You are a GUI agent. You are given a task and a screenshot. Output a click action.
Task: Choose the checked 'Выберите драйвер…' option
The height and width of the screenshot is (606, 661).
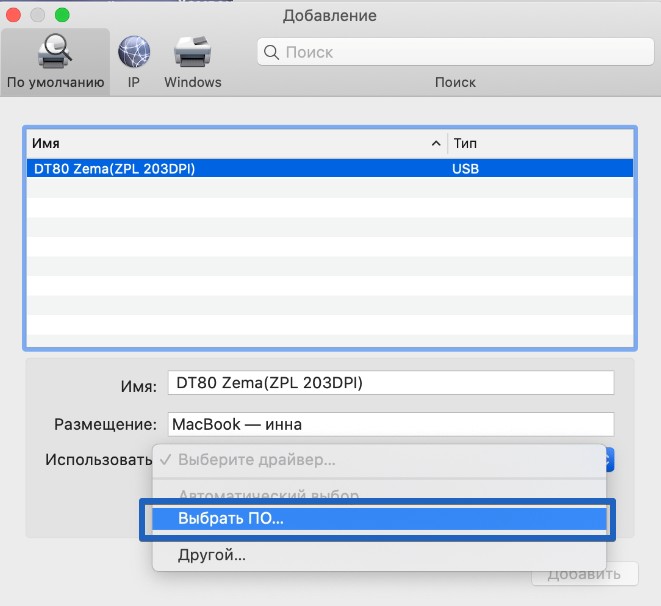coord(256,460)
